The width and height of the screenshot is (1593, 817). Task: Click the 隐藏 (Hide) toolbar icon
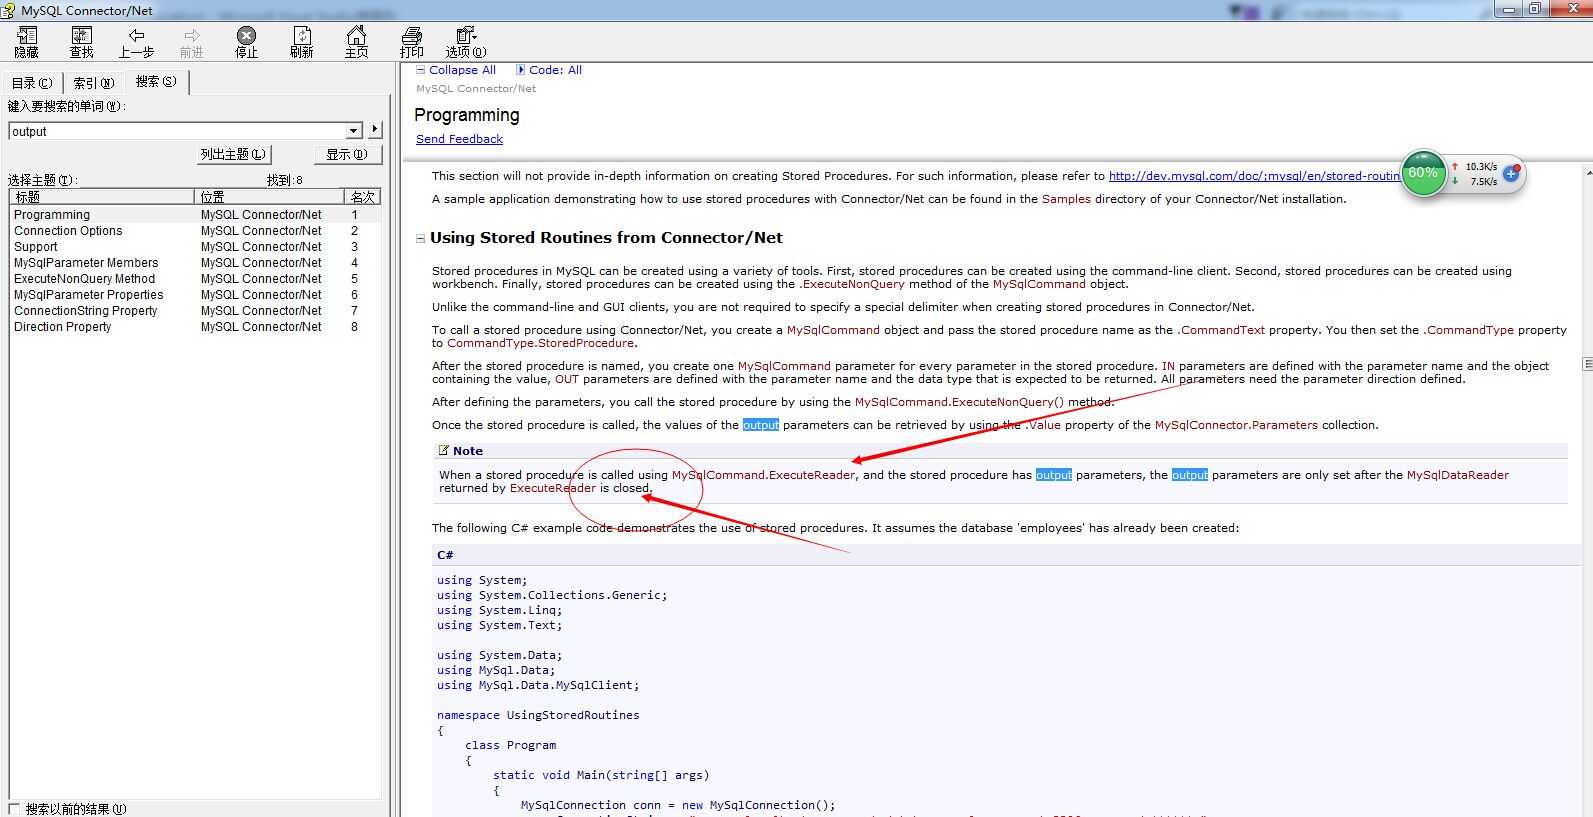pos(27,42)
